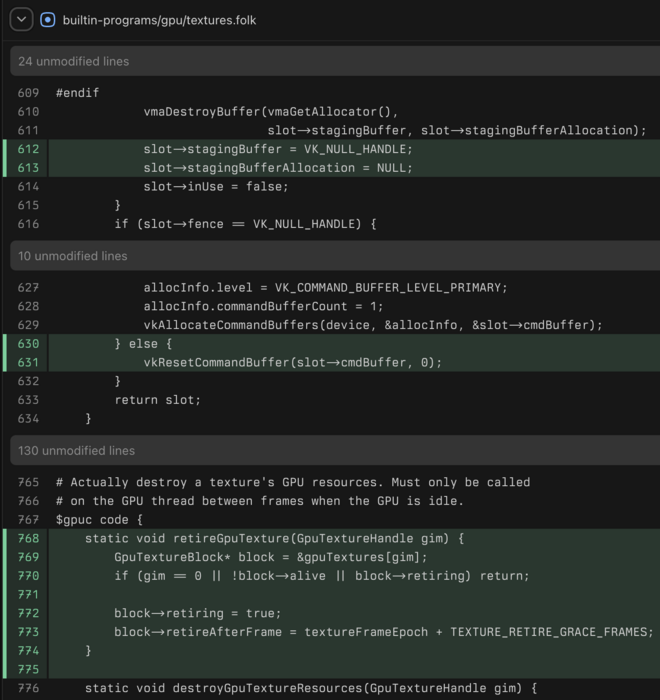Click if (slot->fence == VK_NULL_HANDLE) line
This screenshot has width=660, height=700.
click(x=246, y=224)
